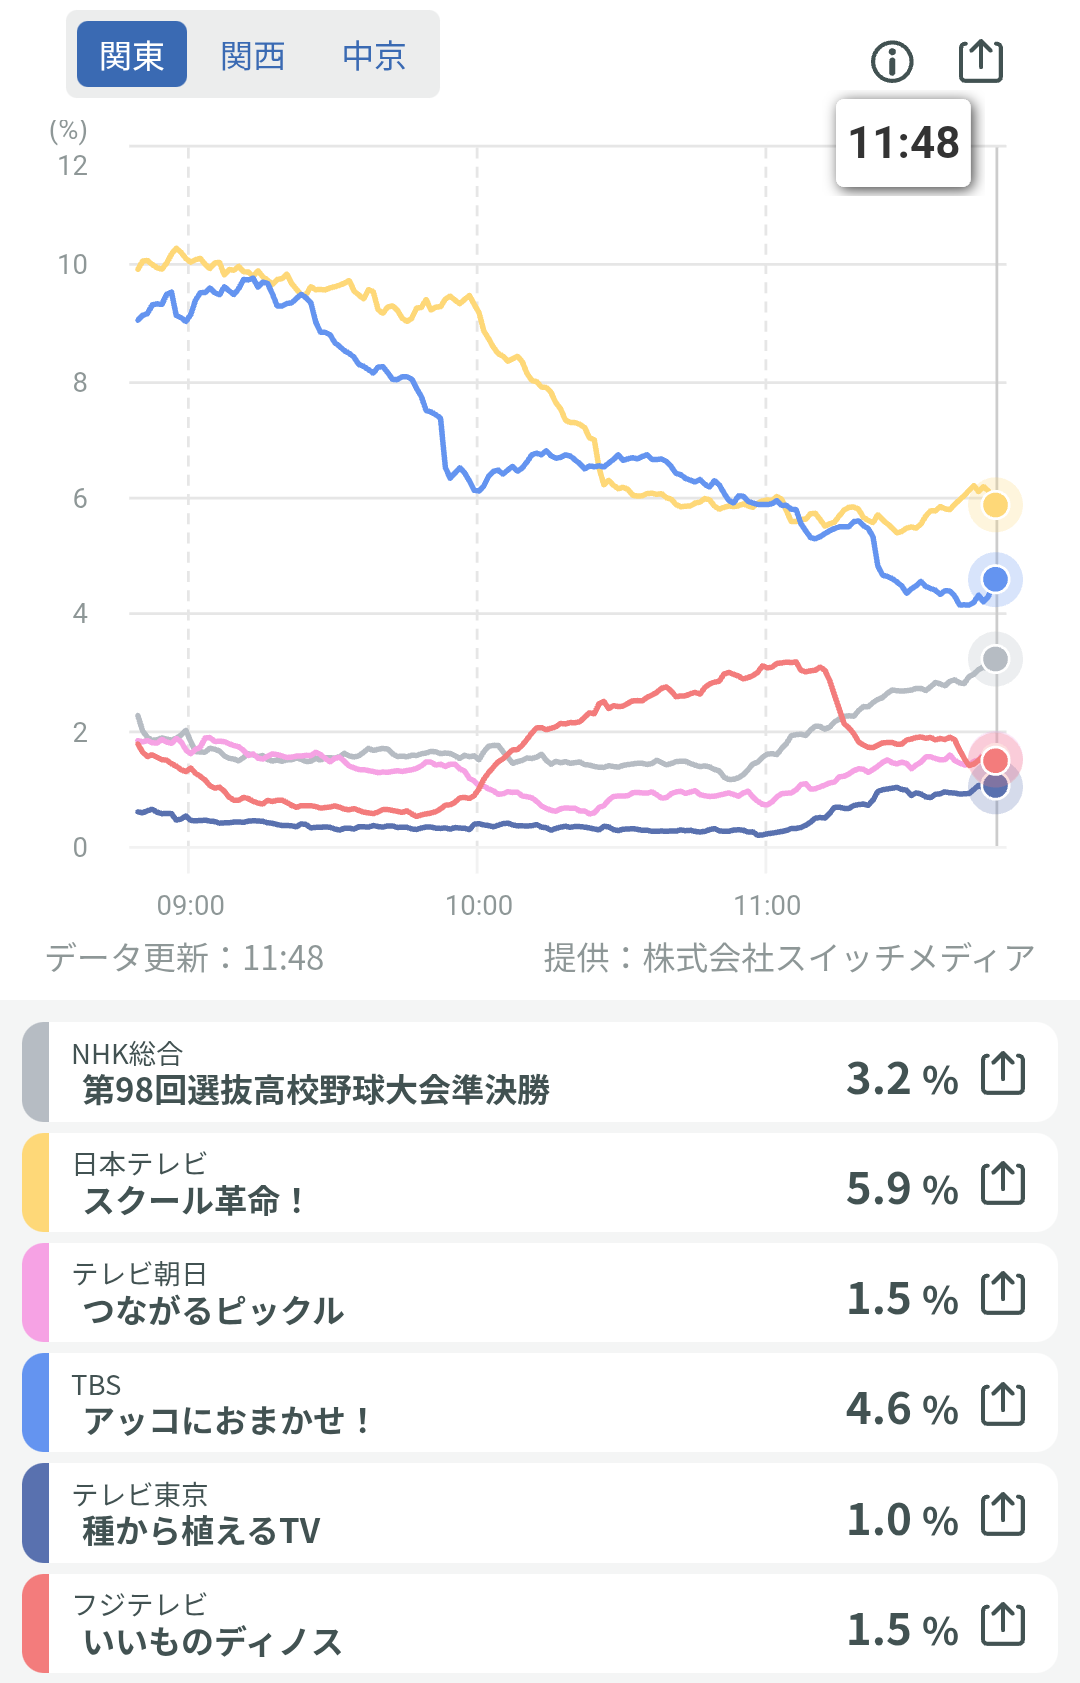
Task: Share the フジテレビ いいものディノス rating
Action: point(1003,1625)
